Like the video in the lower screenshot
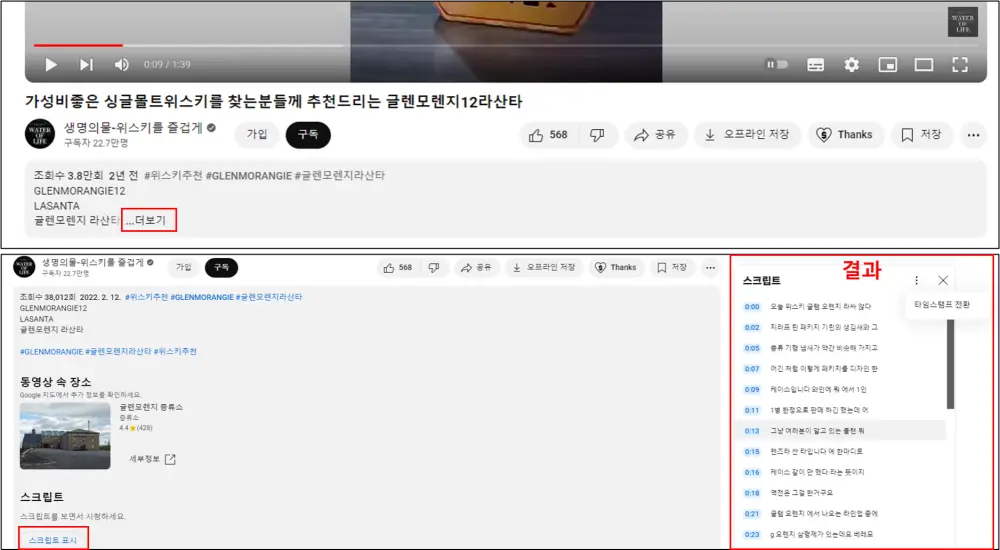Image resolution: width=1000 pixels, height=550 pixels. point(398,268)
